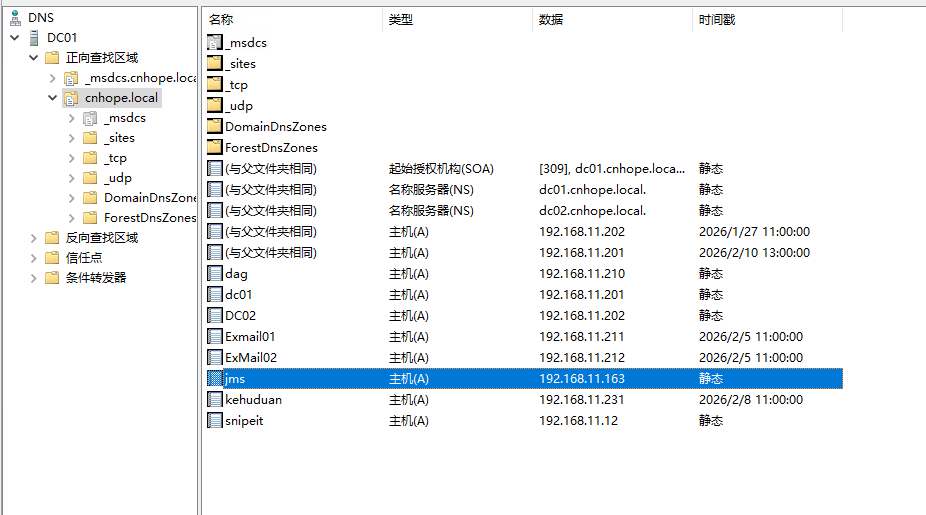Image resolution: width=926 pixels, height=515 pixels.
Task: Click the _tcp folder icon in list pane
Action: click(x=215, y=84)
